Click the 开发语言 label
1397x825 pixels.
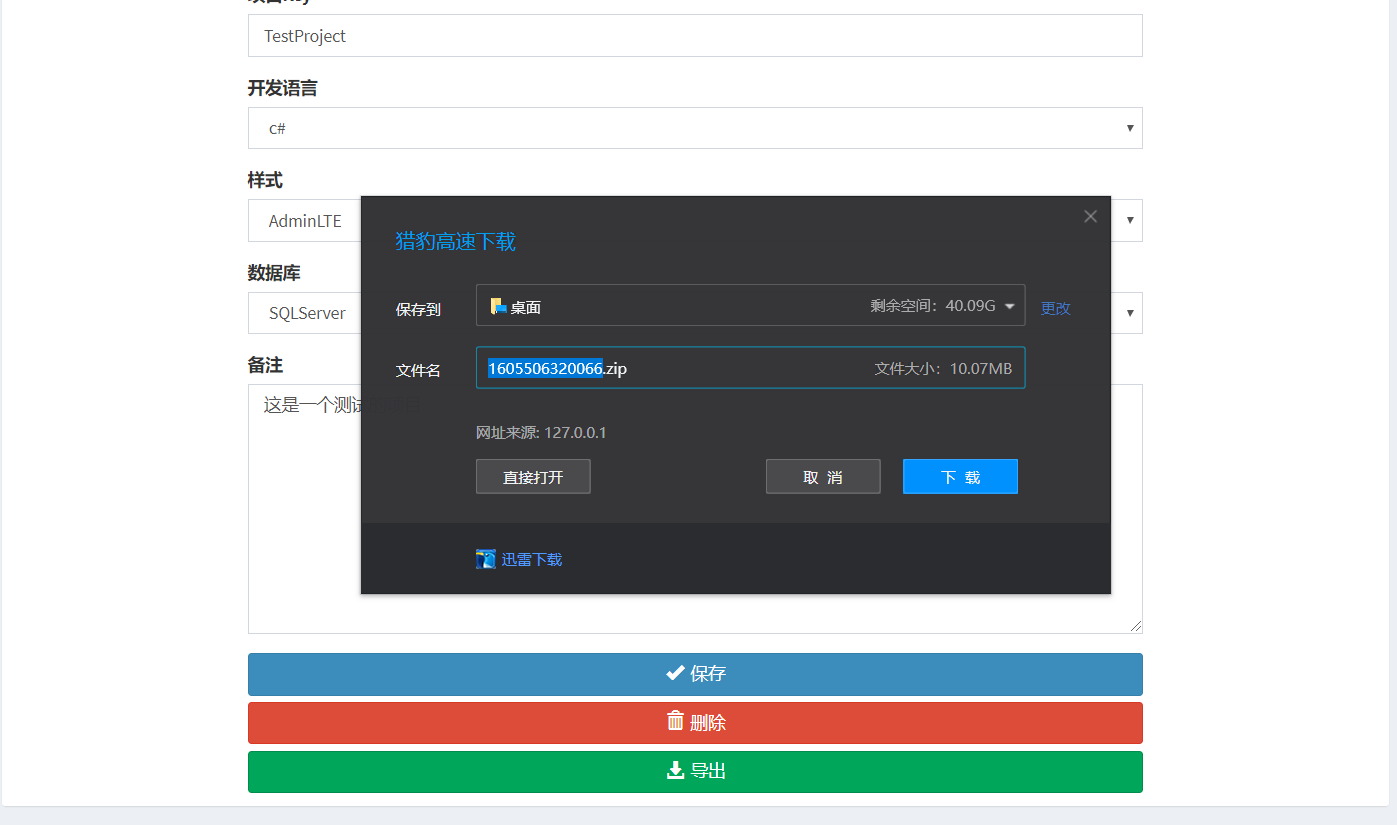pos(283,88)
